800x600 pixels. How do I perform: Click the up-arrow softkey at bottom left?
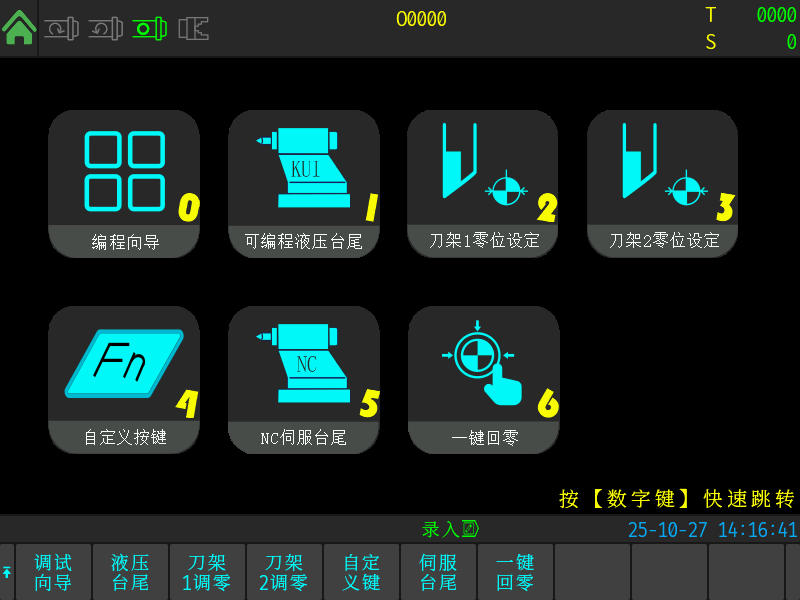7,572
